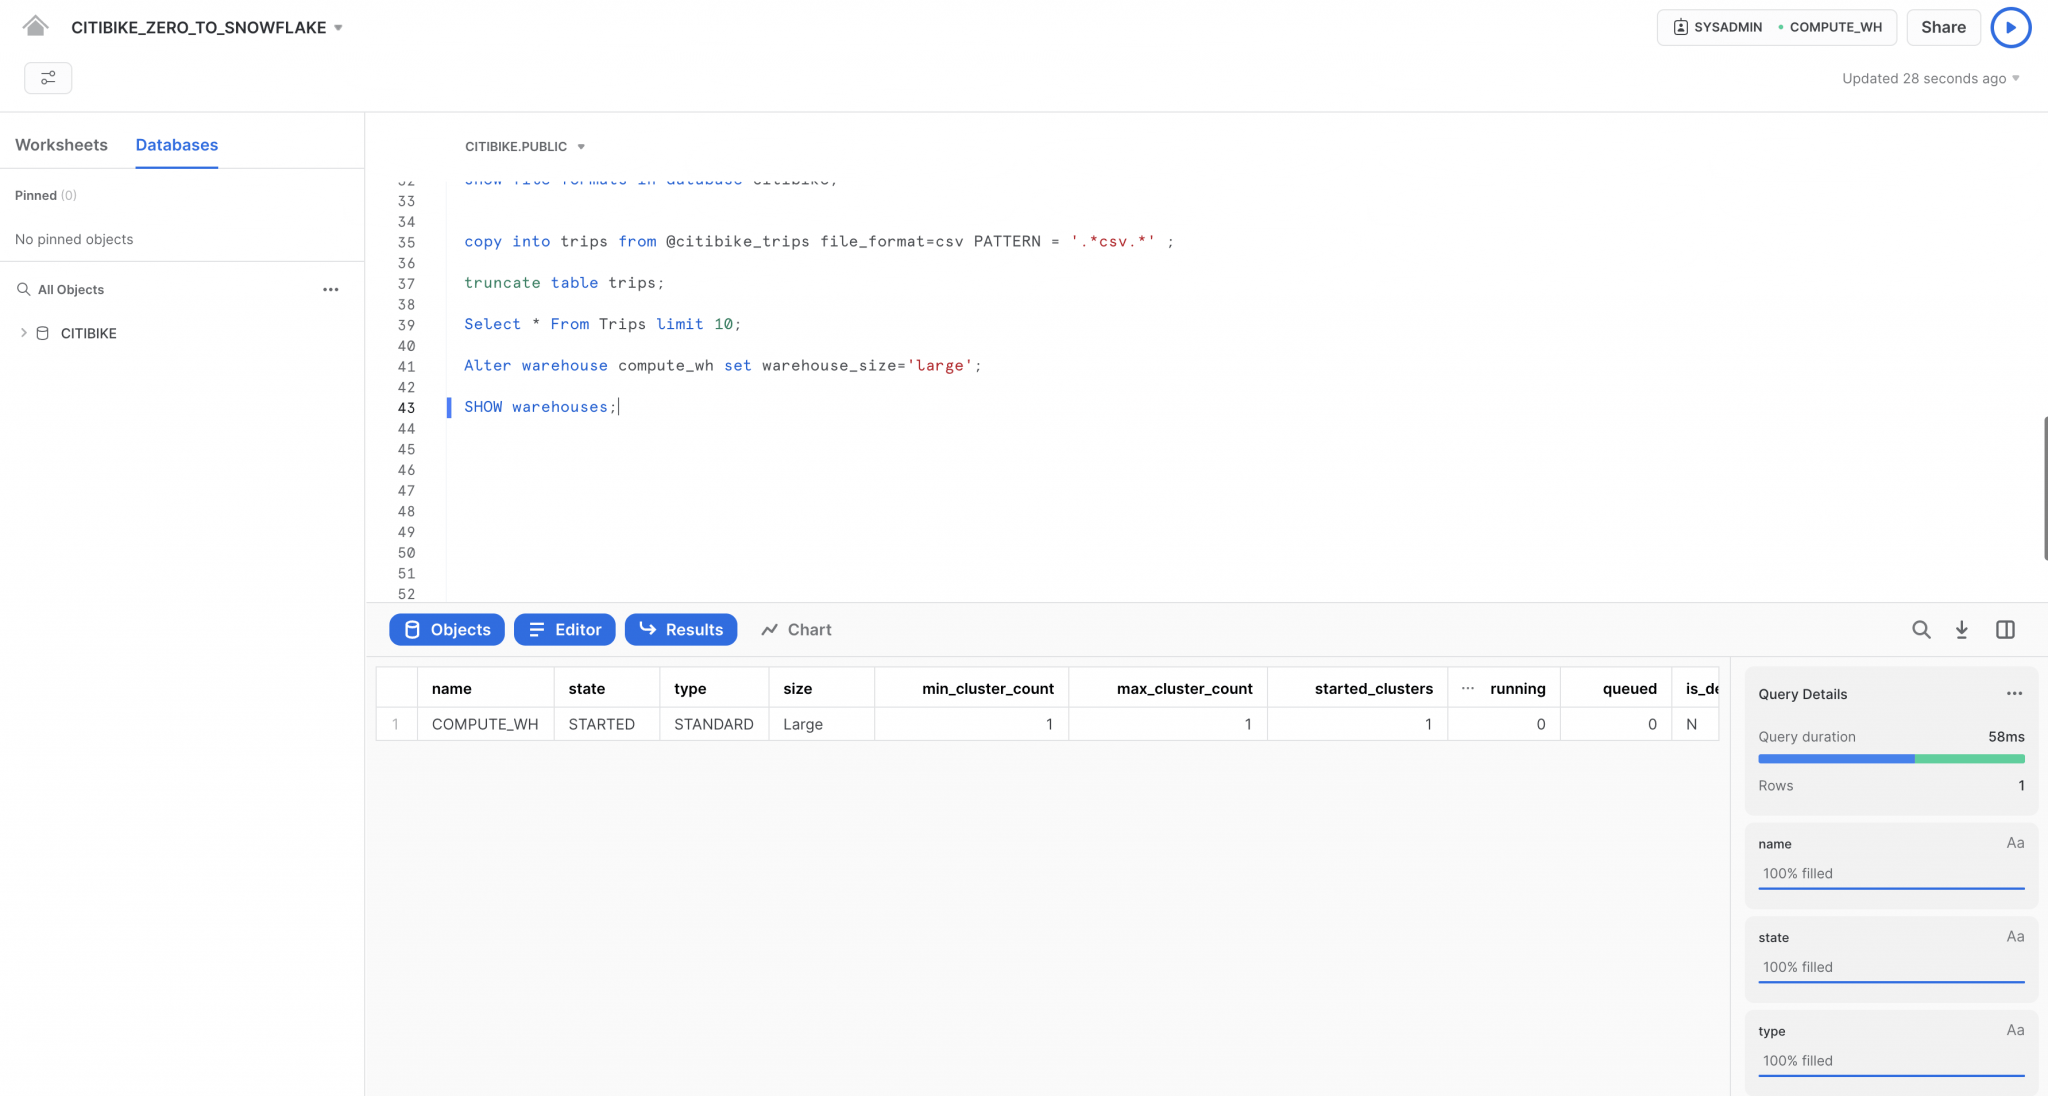The height and width of the screenshot is (1096, 2048).
Task: Open Query Details more options menu
Action: (2014, 694)
